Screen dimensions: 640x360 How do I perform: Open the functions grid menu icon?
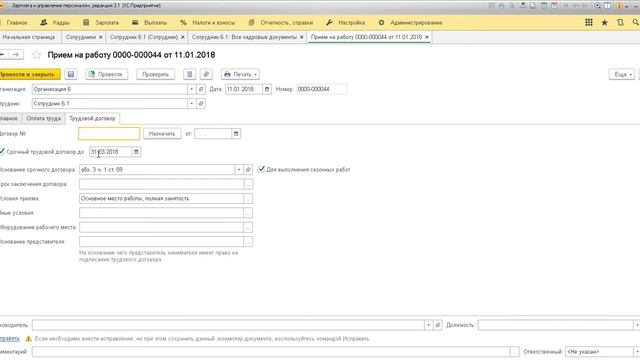point(589,22)
